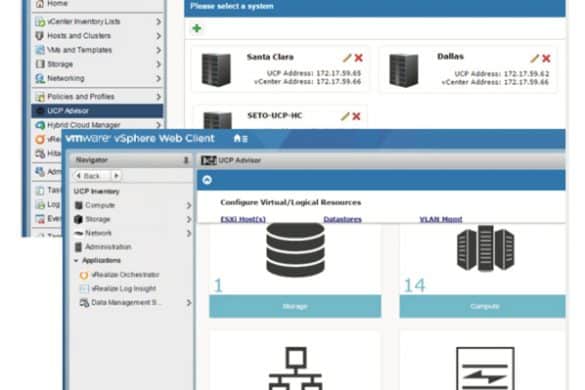585x390 pixels.
Task: Open vRealize Log Insight
Action: click(x=124, y=289)
